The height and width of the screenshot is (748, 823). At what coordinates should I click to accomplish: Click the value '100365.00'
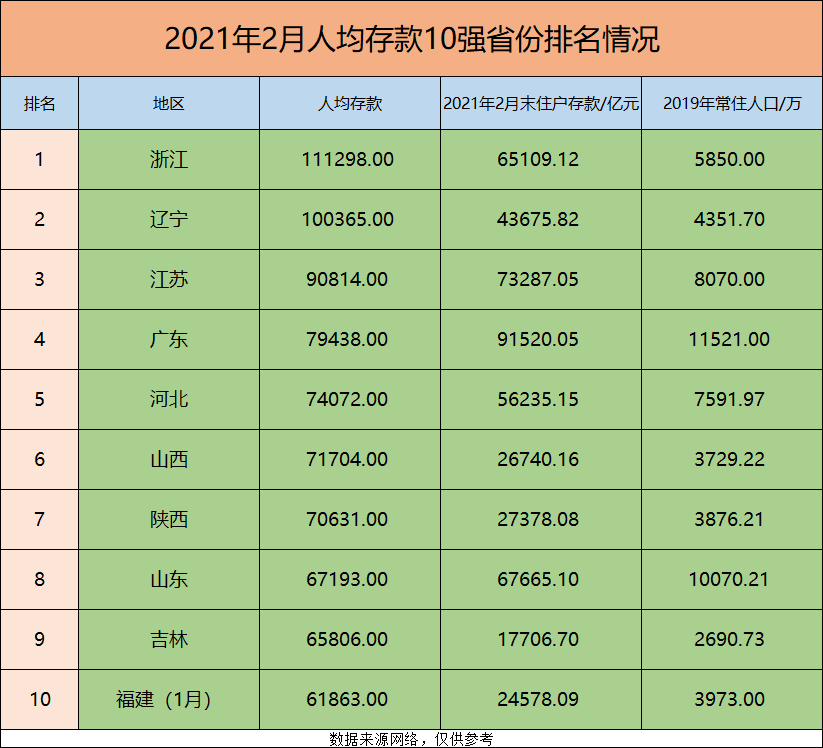point(347,219)
